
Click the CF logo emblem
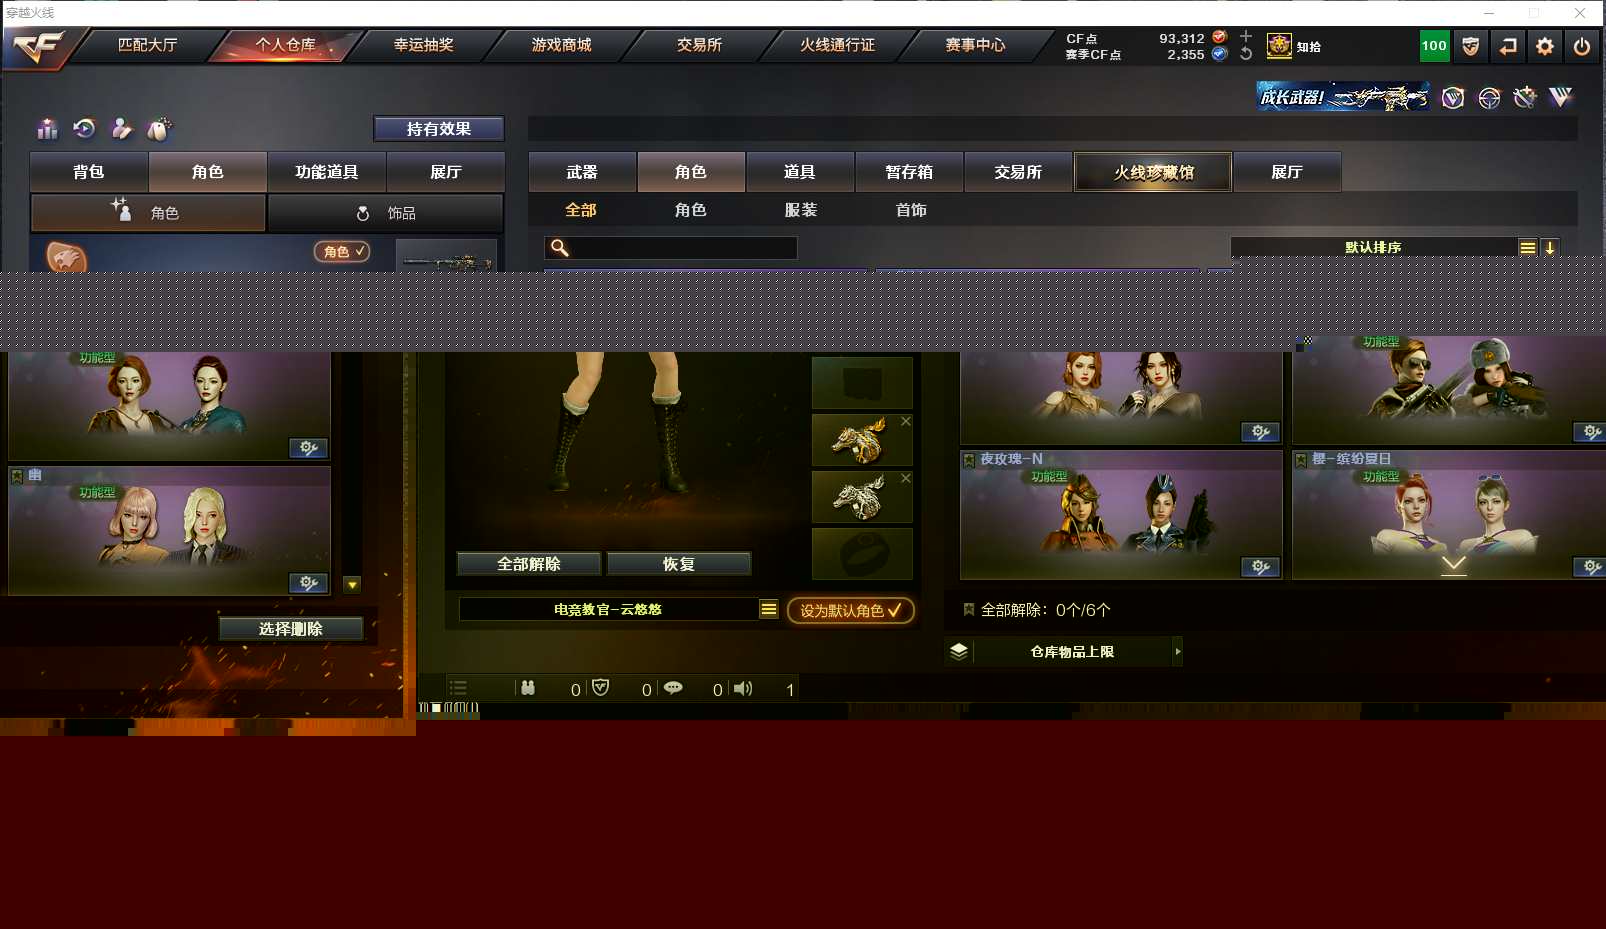(38, 46)
